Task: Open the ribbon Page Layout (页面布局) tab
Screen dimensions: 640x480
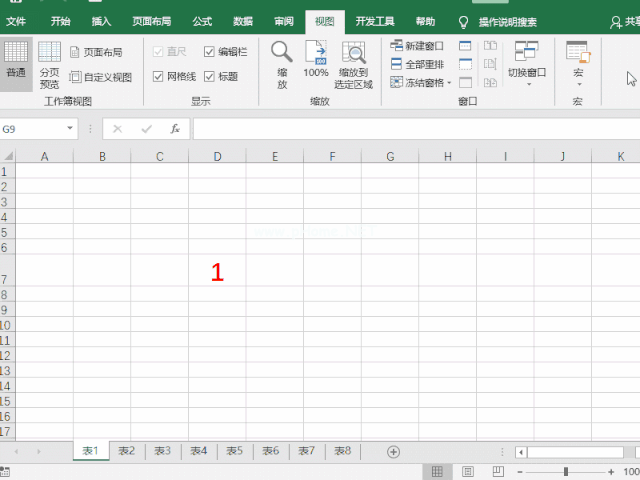Action: 151,22
